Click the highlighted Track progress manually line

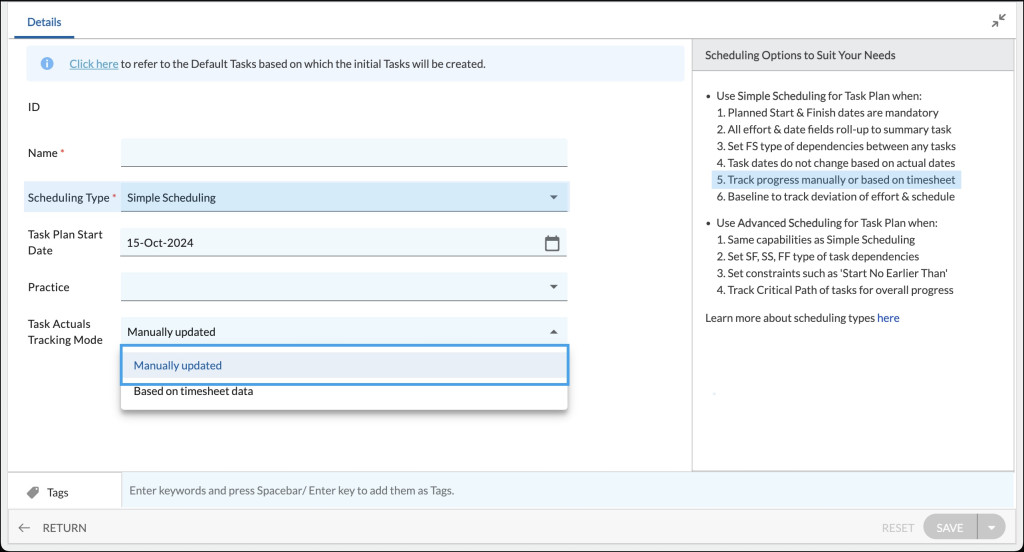click(836, 180)
